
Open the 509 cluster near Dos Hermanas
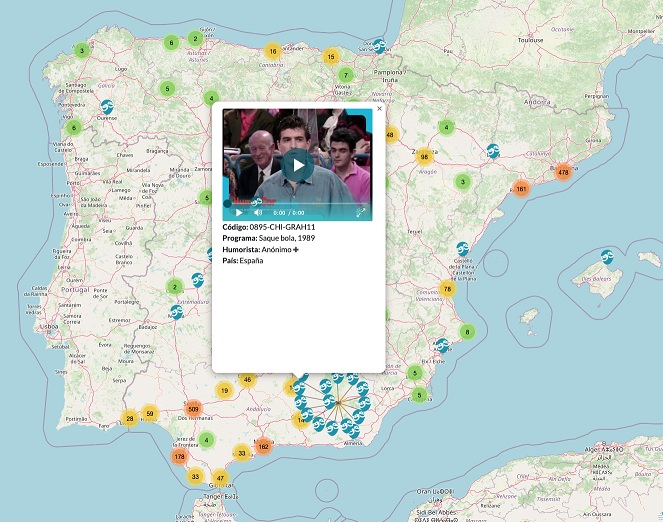tap(193, 409)
